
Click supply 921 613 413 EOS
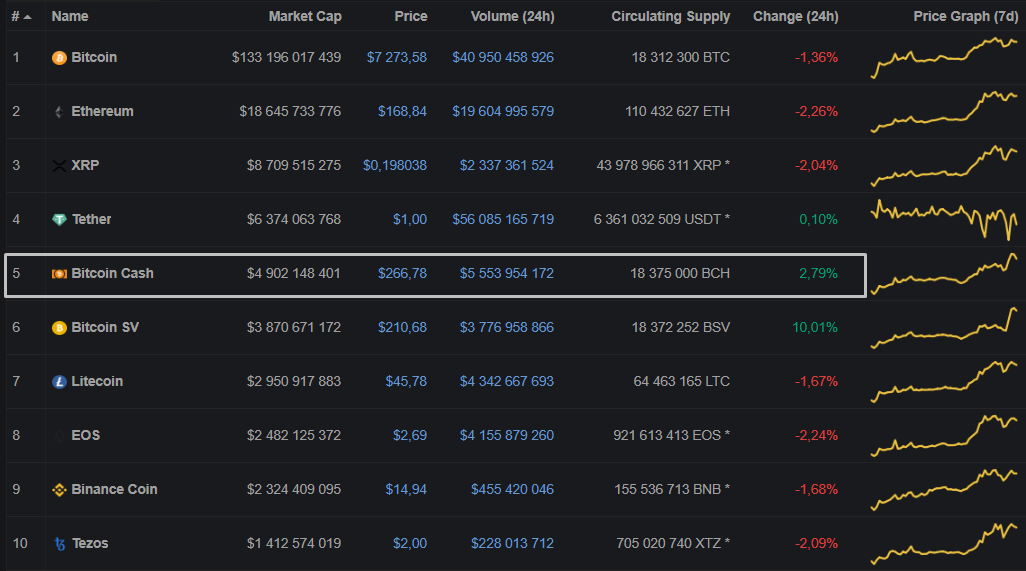click(671, 436)
